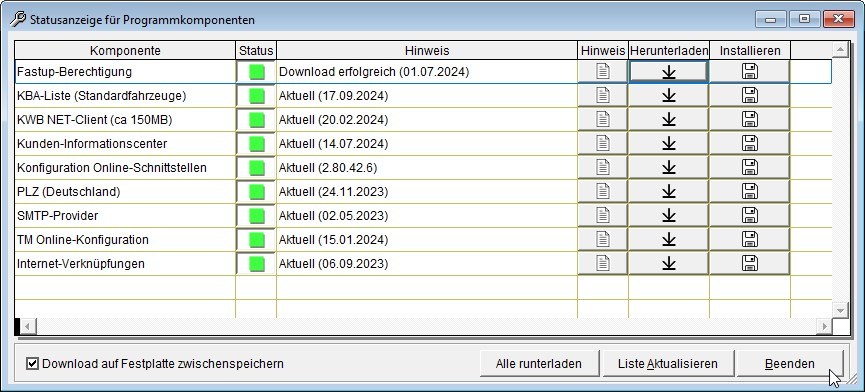Install the Internet-Verknüpfungen component
Screen dimensions: 865x392
coord(750,264)
